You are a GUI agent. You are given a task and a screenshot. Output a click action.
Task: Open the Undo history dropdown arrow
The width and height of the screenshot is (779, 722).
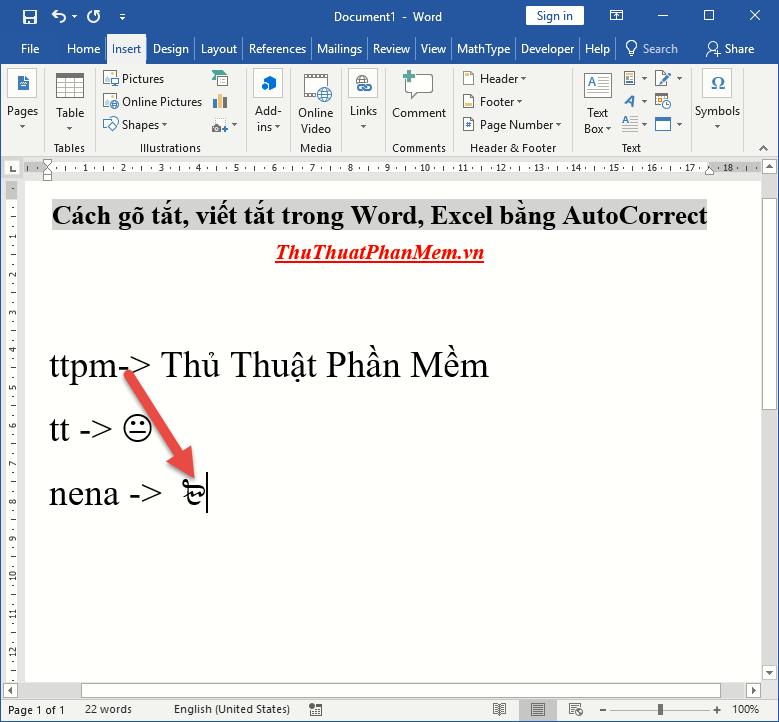(75, 17)
